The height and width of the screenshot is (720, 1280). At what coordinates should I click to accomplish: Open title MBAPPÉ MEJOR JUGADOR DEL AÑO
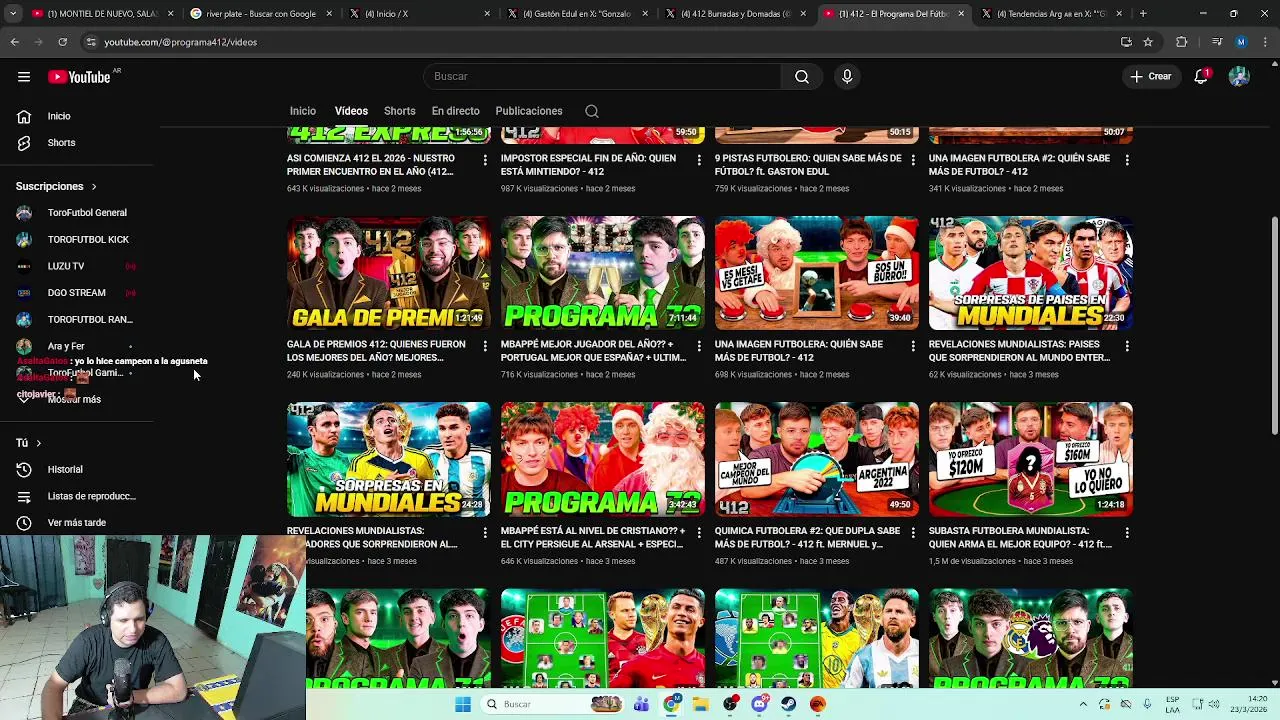point(593,351)
